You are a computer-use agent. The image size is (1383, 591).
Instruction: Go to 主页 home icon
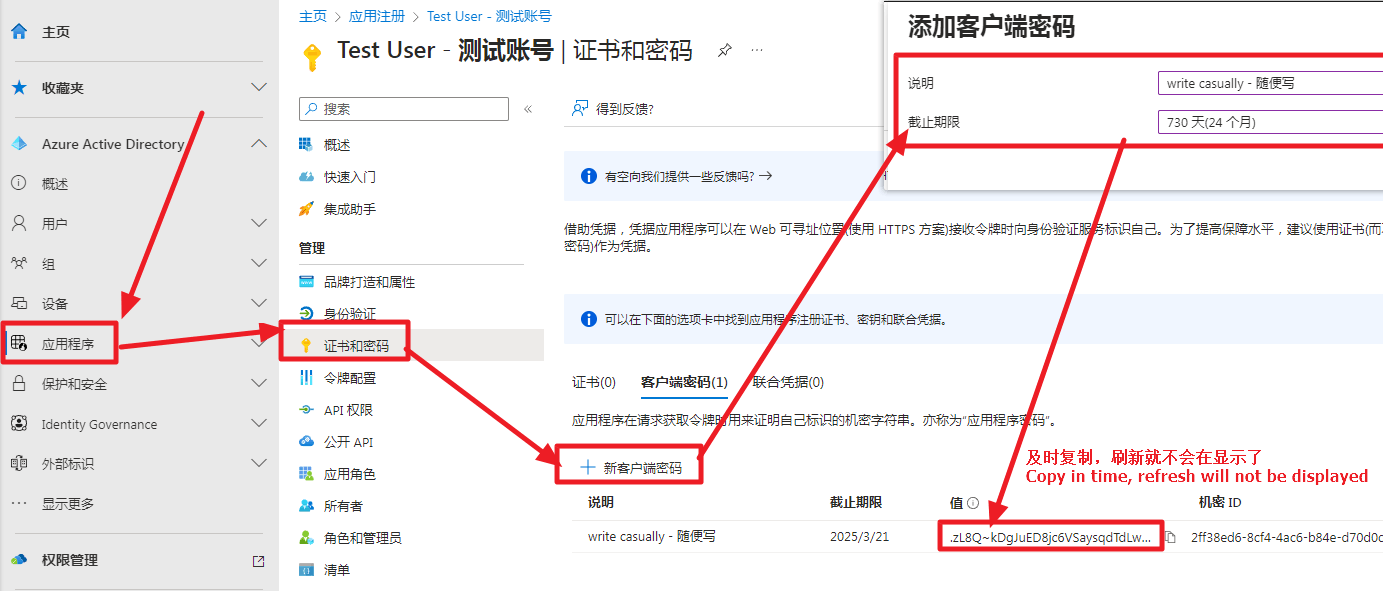19,32
